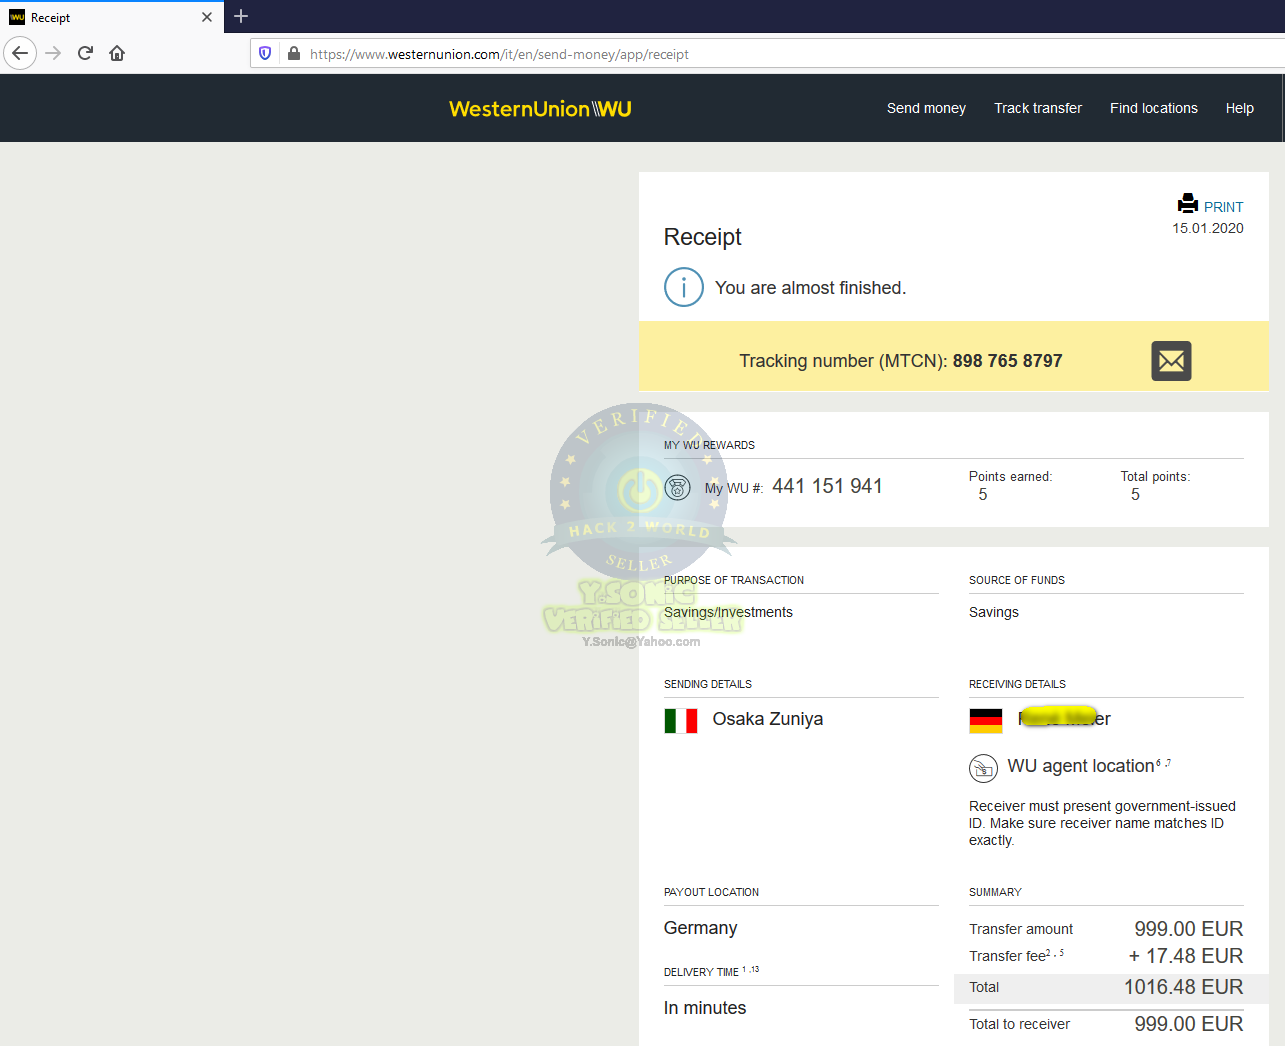Click sender name Osaka Zuniya

tap(768, 719)
